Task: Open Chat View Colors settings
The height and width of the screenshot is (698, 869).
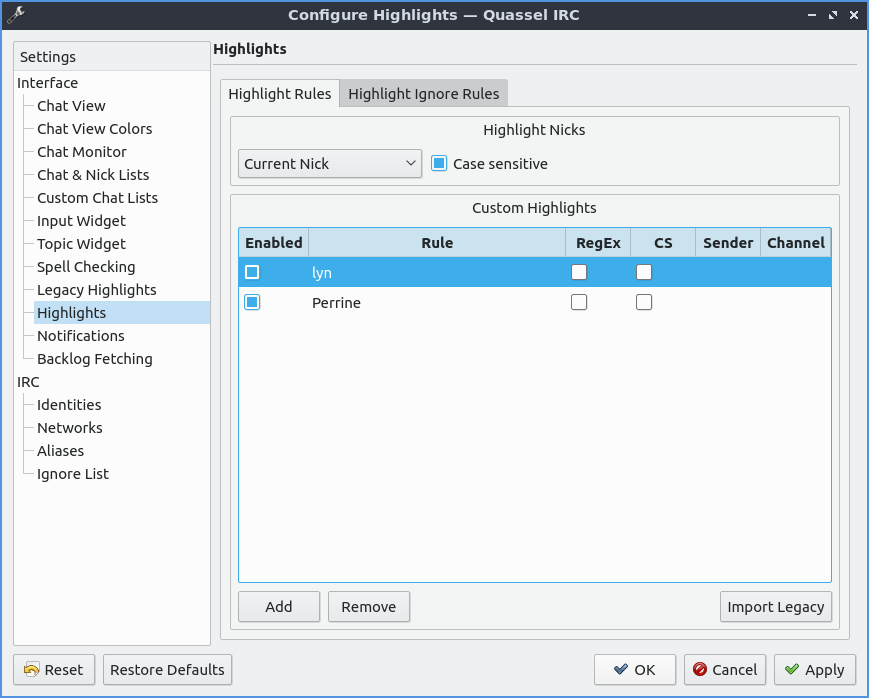Action: point(95,129)
